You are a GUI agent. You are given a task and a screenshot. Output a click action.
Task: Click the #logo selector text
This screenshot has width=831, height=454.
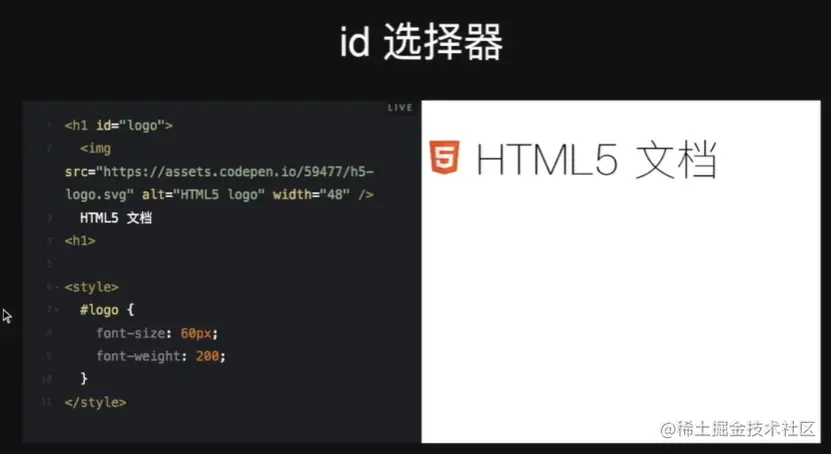[99, 310]
